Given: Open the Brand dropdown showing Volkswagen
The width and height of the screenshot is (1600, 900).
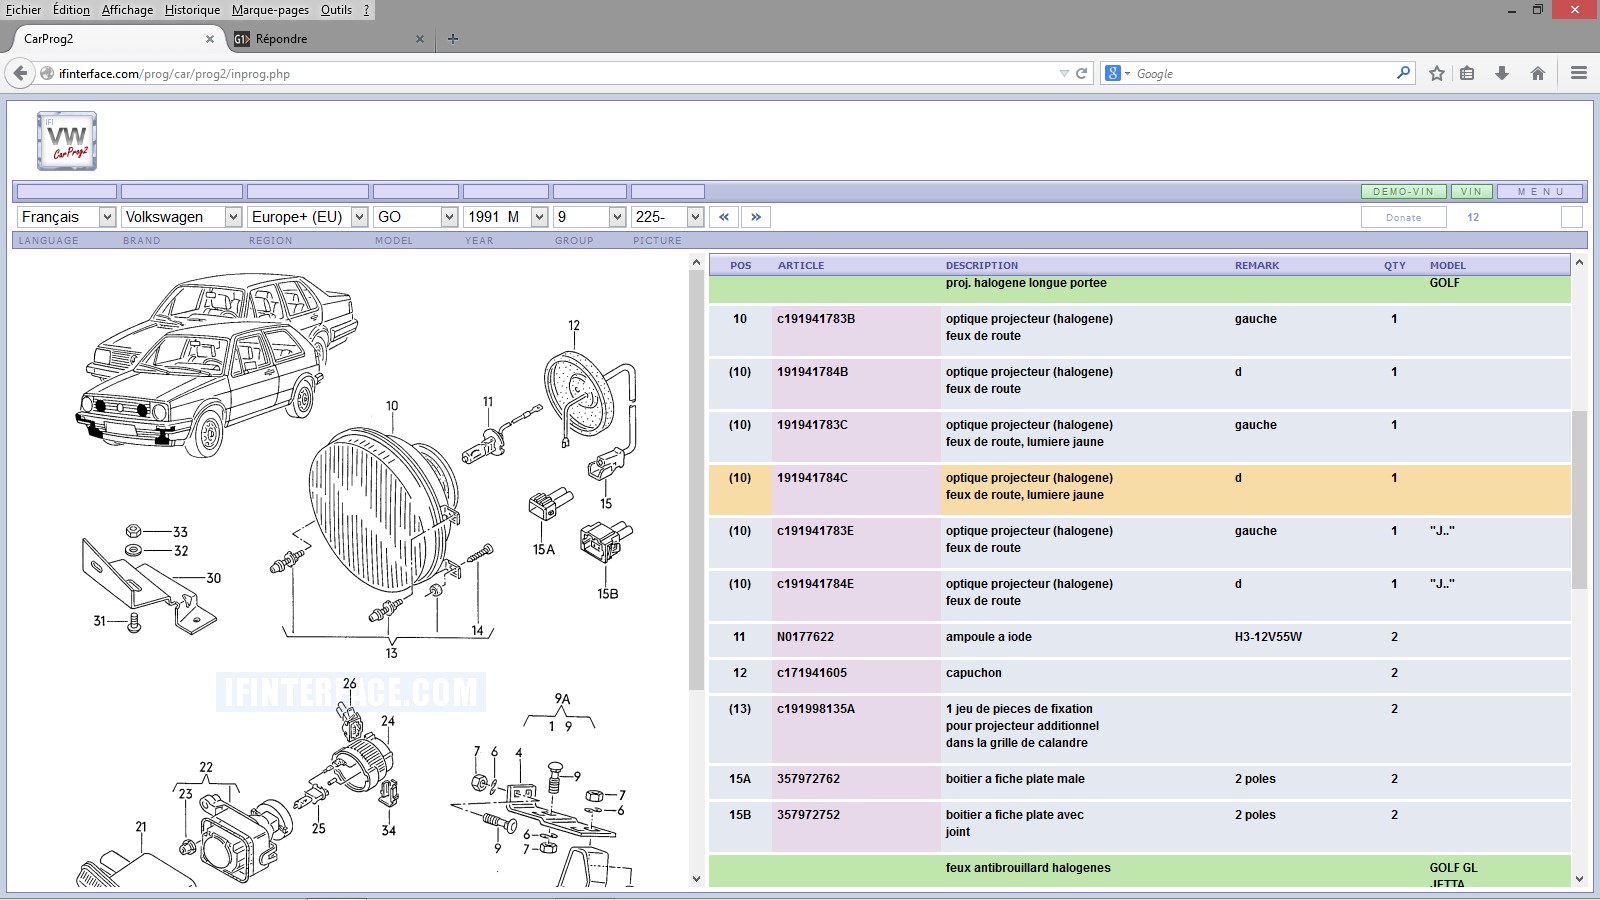Looking at the screenshot, I should (x=182, y=217).
